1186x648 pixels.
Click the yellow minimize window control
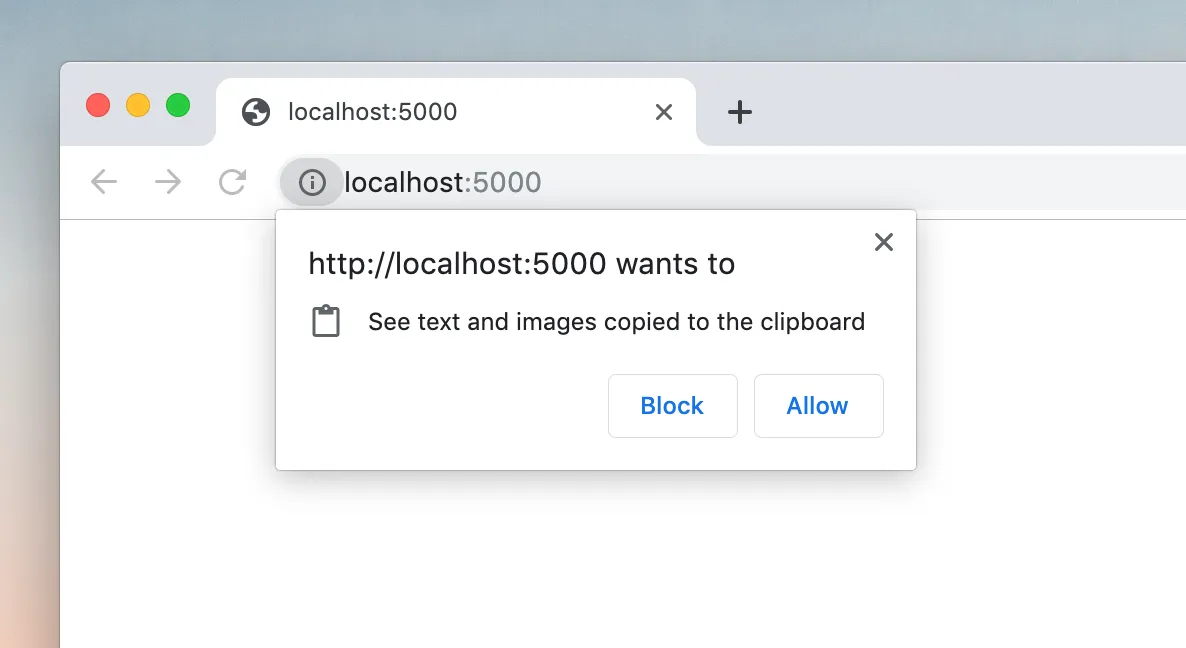(137, 104)
